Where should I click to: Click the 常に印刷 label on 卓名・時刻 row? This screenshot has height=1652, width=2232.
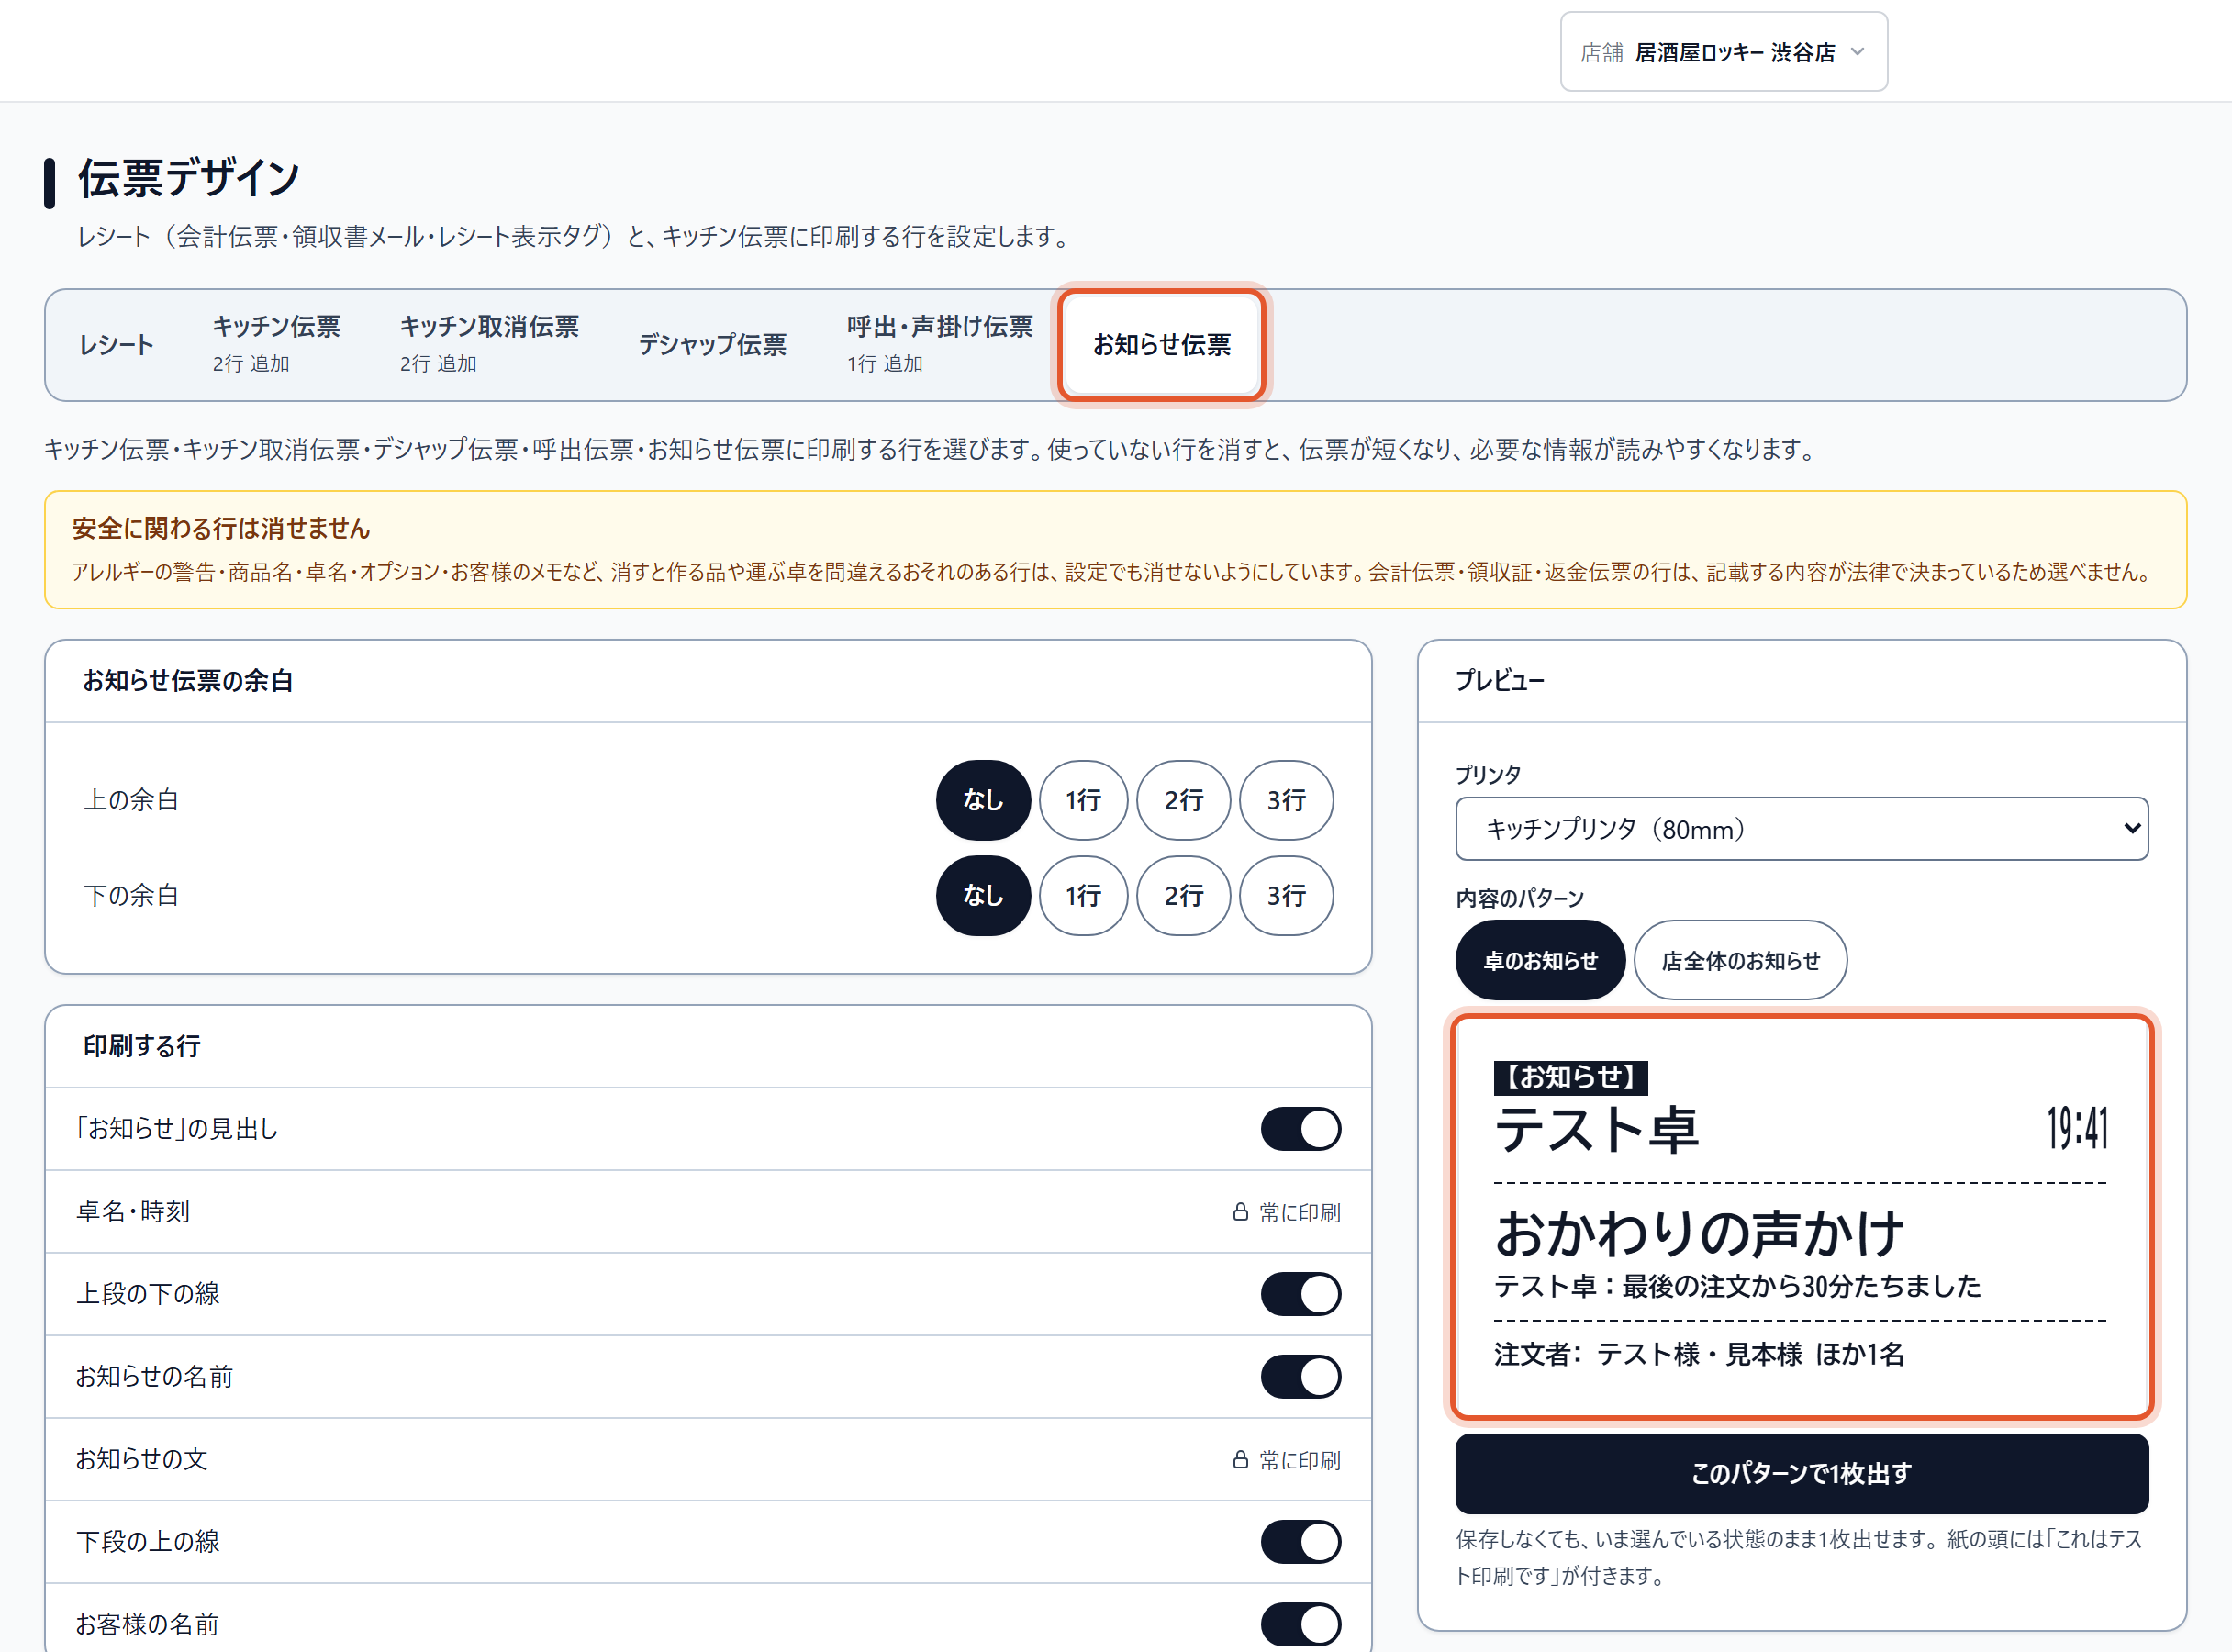coord(1300,1212)
